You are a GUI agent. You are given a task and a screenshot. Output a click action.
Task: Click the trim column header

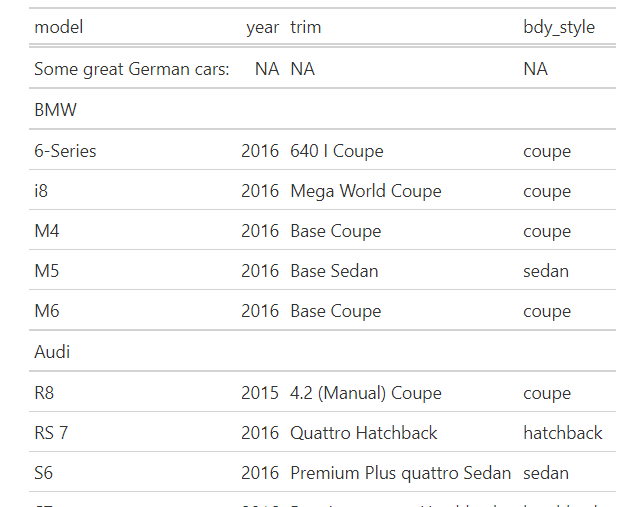pyautogui.click(x=306, y=27)
